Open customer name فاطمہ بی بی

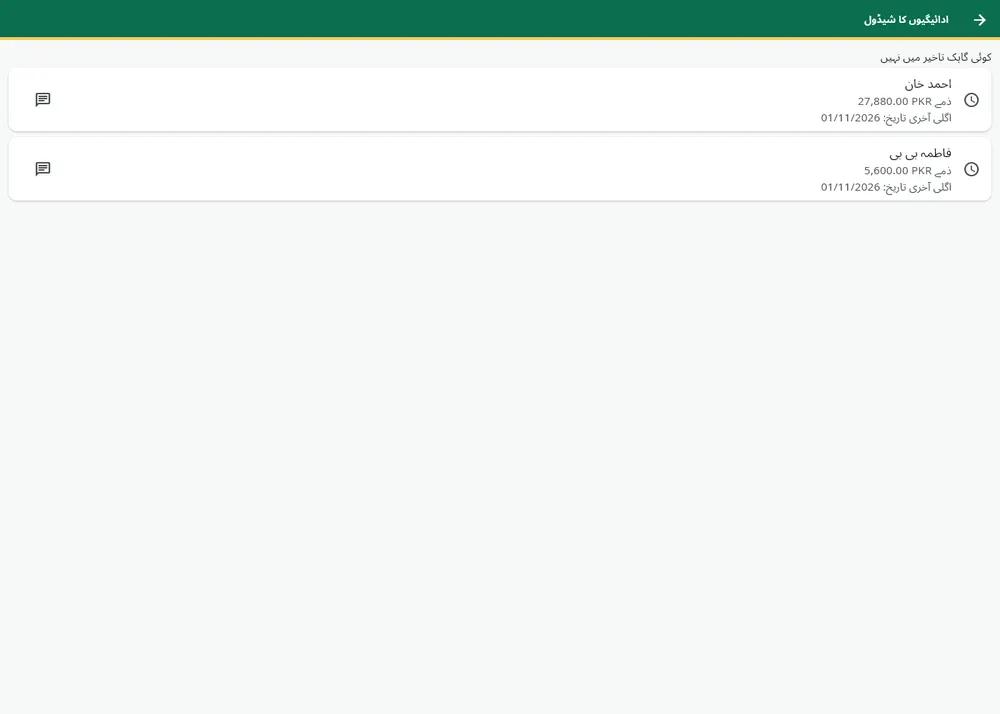tap(920, 153)
